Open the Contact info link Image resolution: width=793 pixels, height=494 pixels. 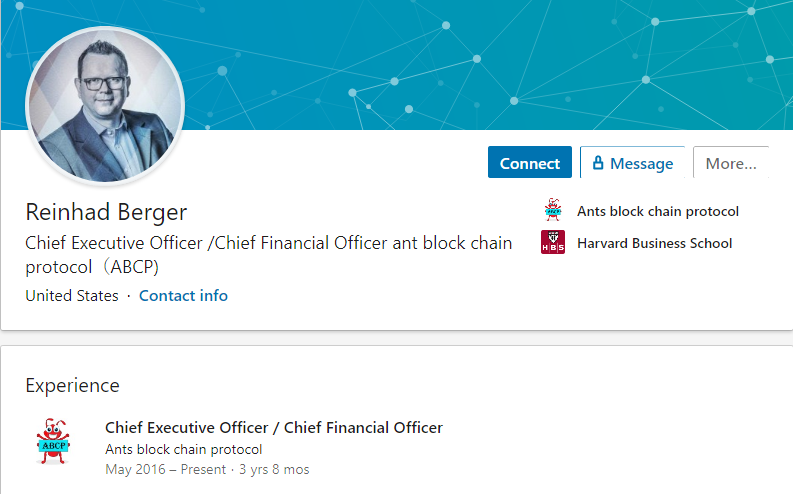(x=183, y=295)
